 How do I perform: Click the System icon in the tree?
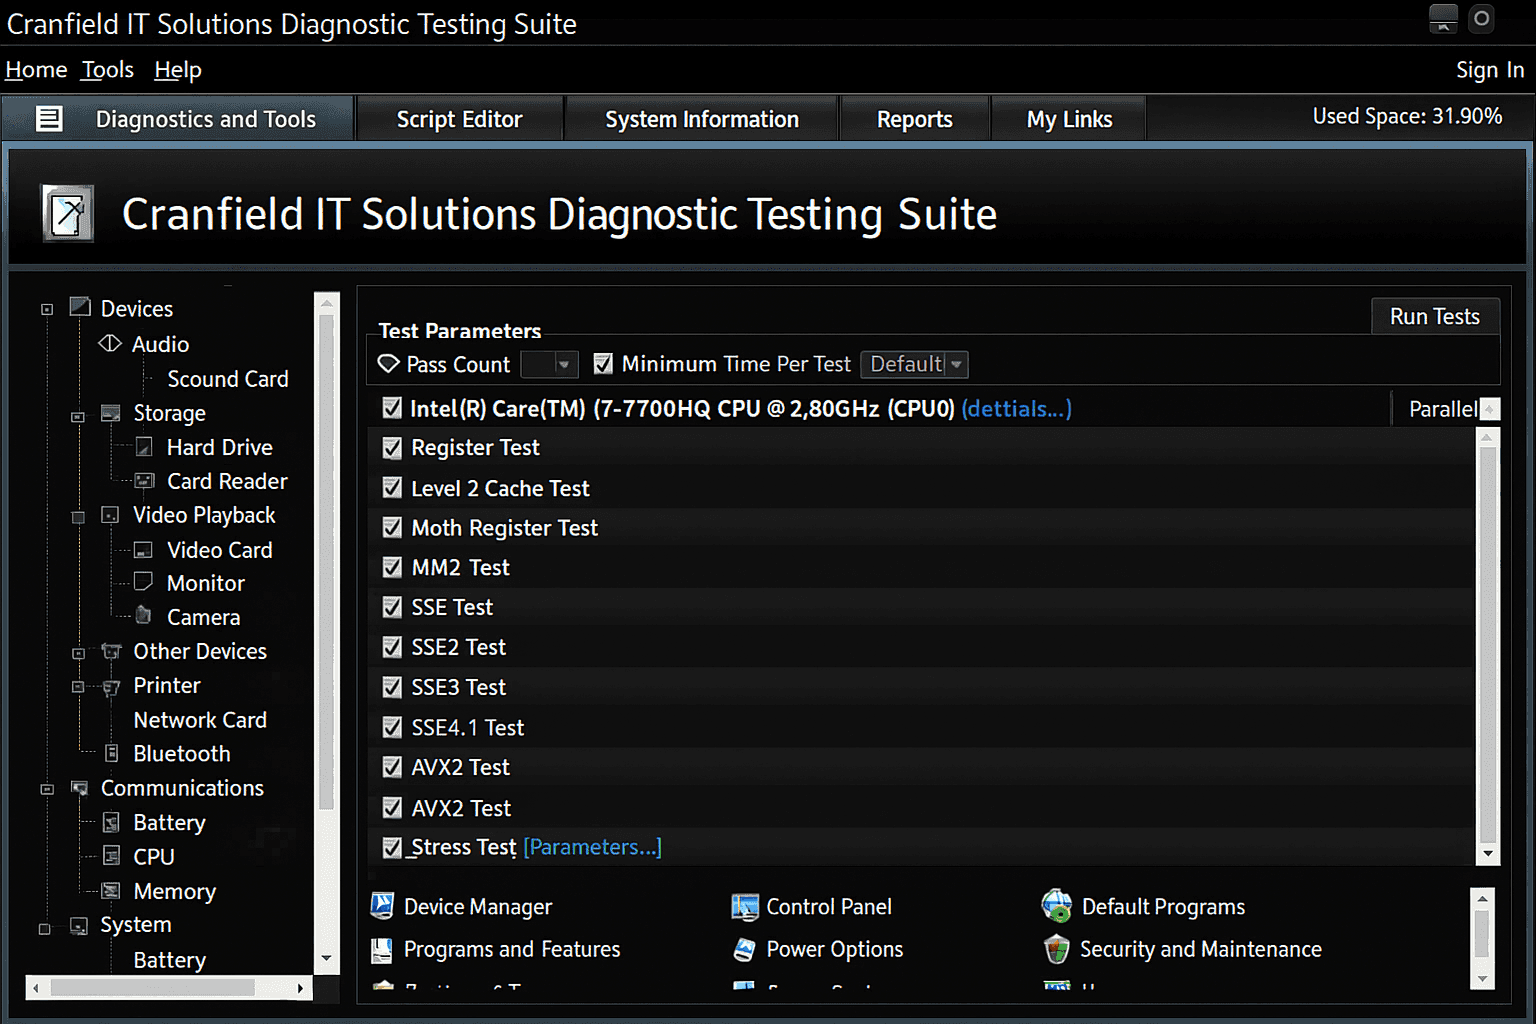tap(79, 925)
